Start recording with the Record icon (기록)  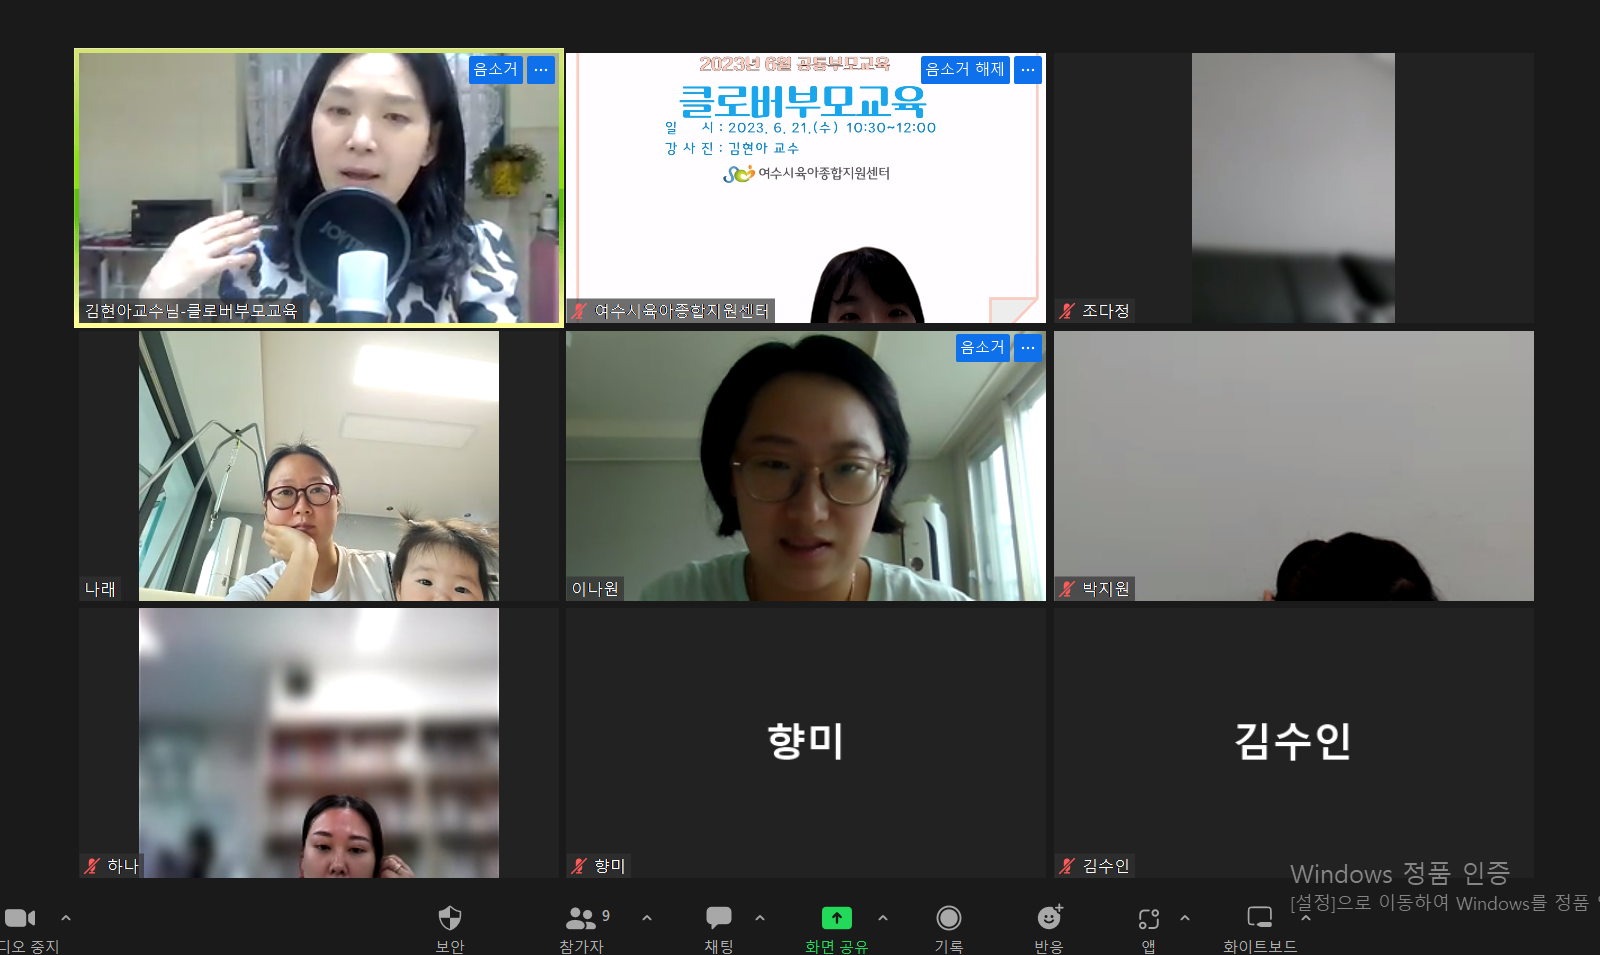point(949,918)
